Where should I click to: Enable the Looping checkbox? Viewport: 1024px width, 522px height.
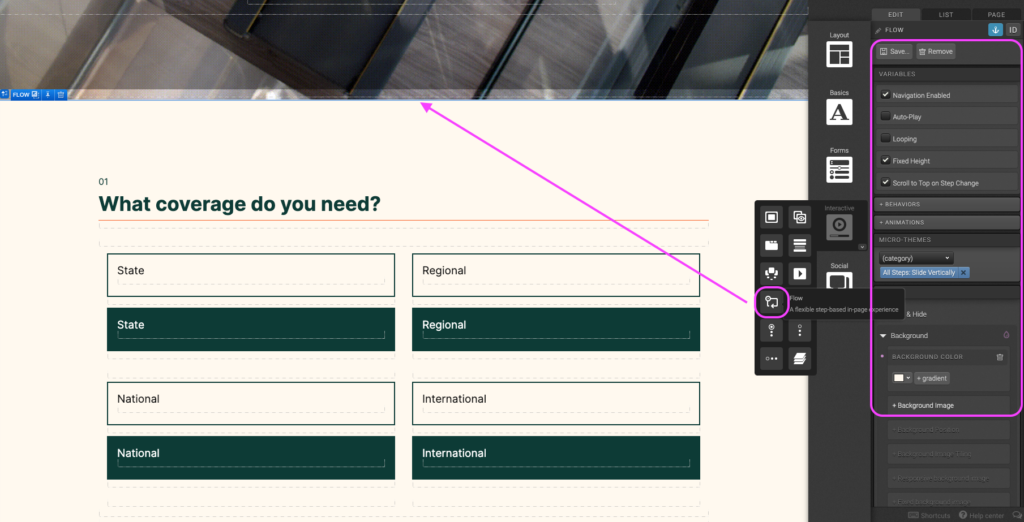coord(885,139)
